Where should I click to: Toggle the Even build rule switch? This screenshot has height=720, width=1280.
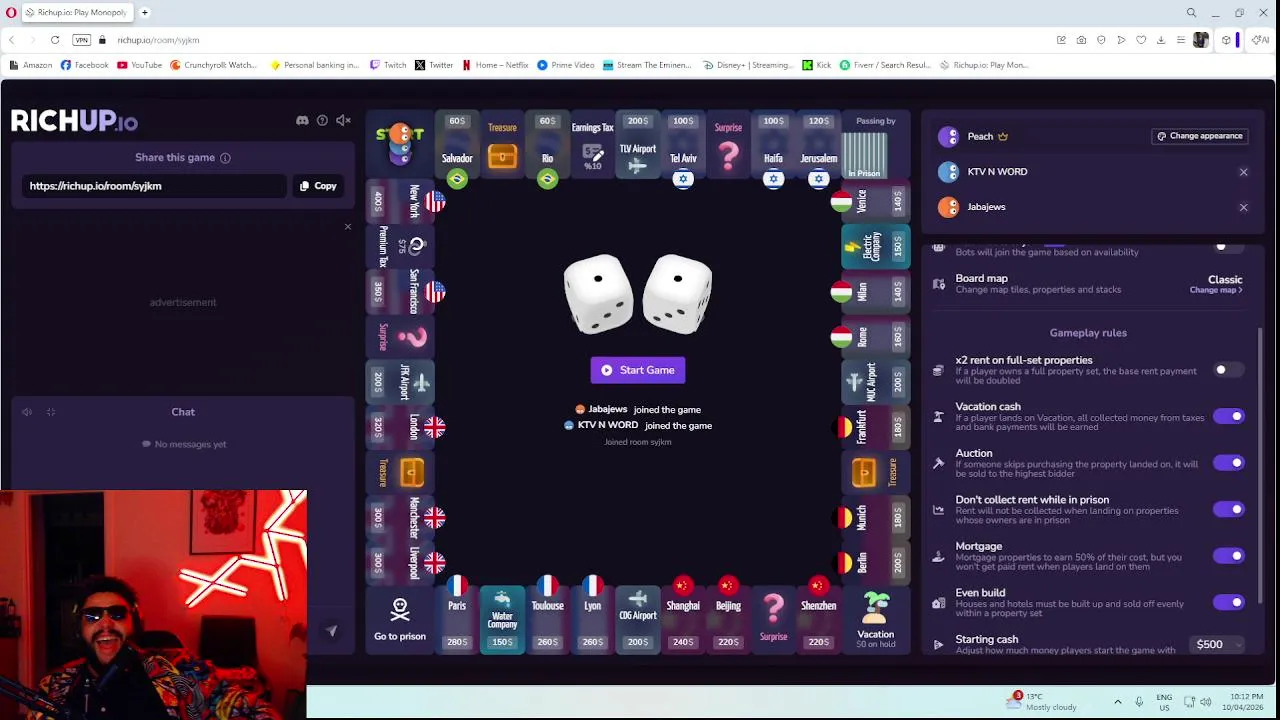[x=1228, y=602]
